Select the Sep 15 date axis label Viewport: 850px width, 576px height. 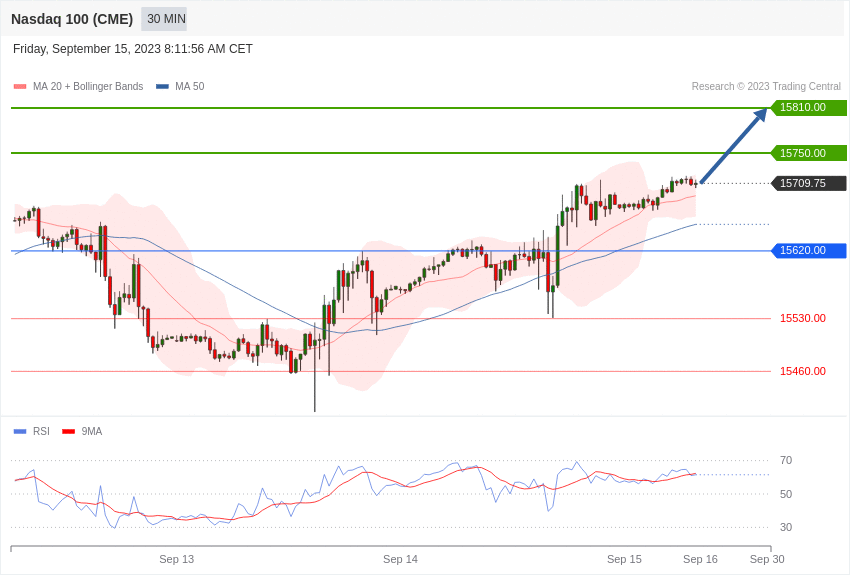624,559
